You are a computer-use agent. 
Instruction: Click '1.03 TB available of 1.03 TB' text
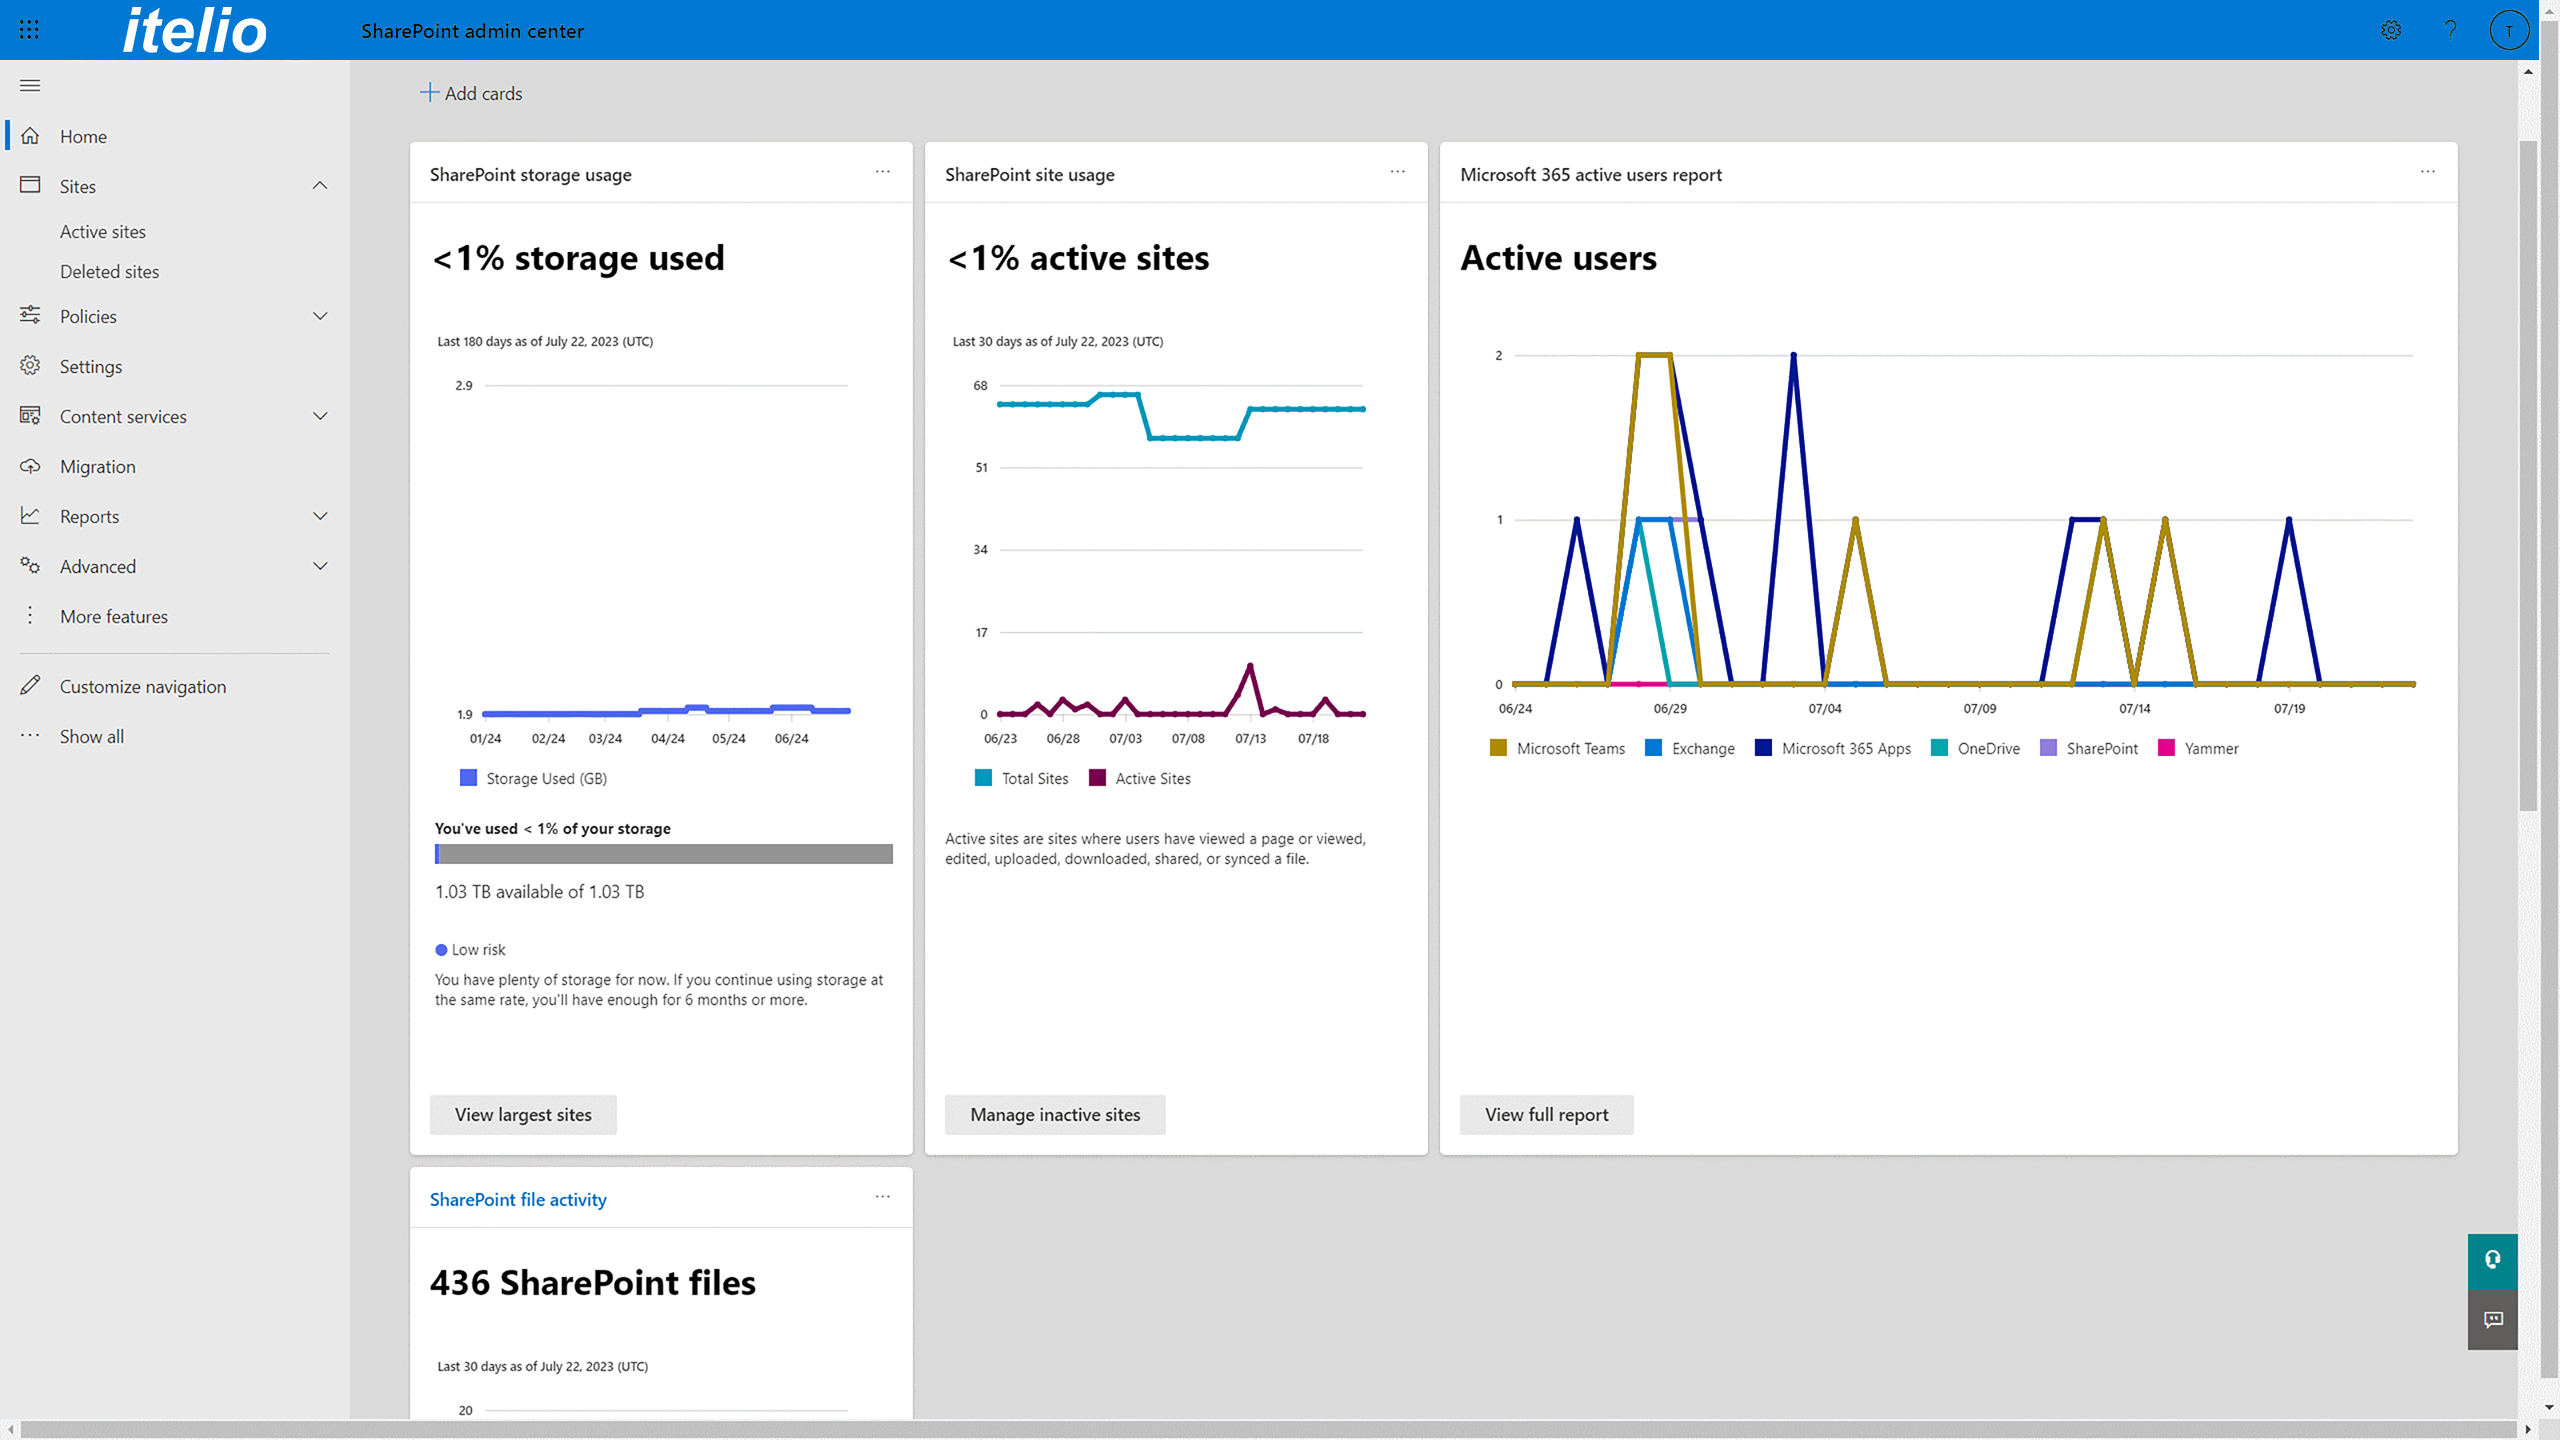pos(540,891)
